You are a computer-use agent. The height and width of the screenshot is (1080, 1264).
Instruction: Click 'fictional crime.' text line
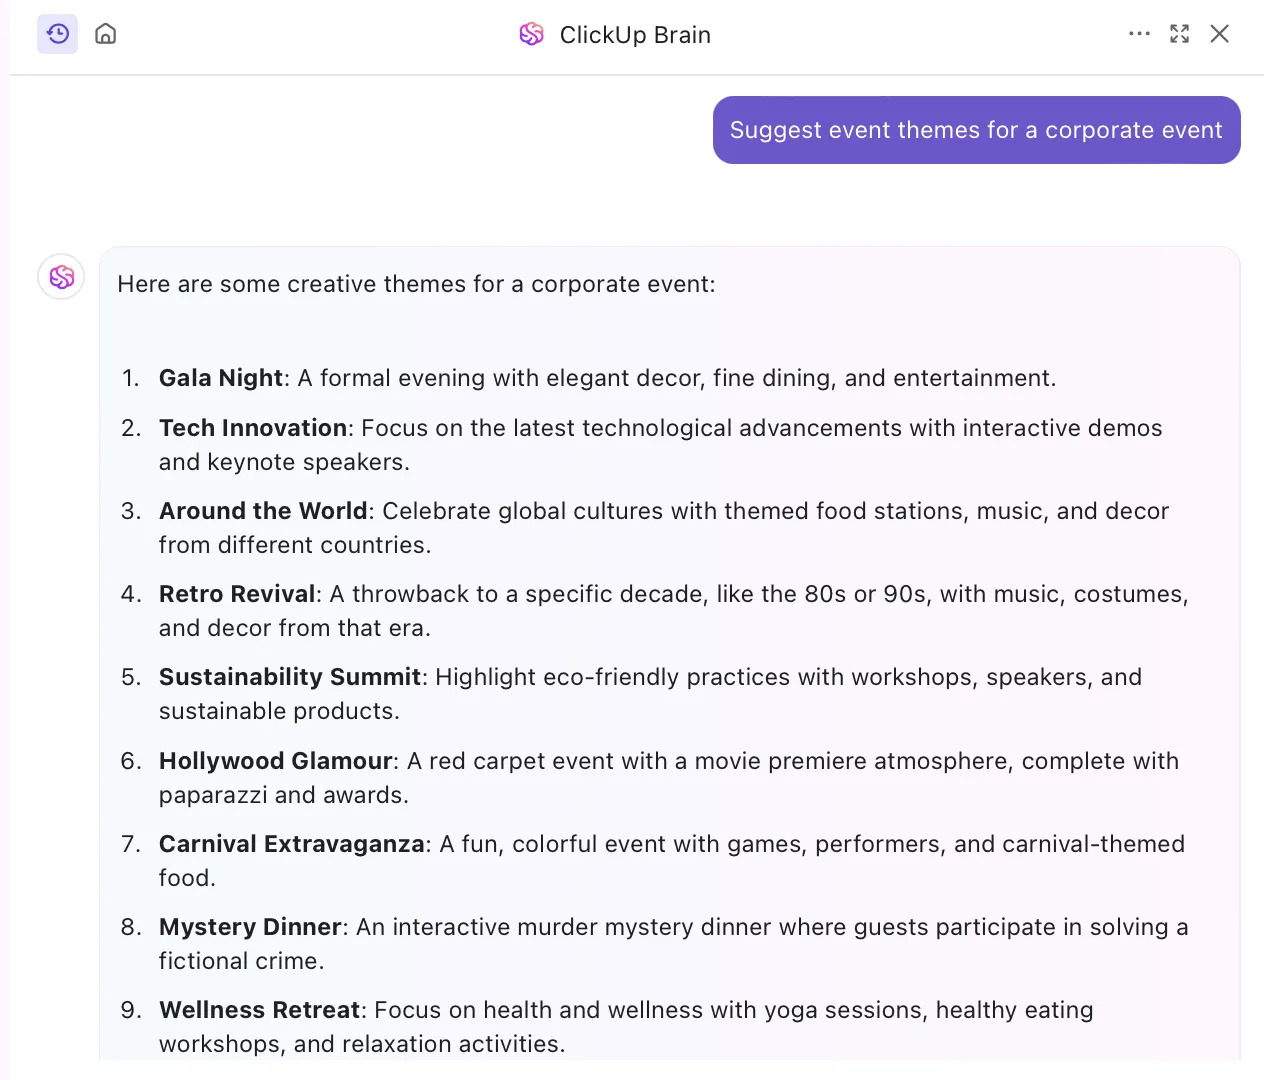(242, 961)
